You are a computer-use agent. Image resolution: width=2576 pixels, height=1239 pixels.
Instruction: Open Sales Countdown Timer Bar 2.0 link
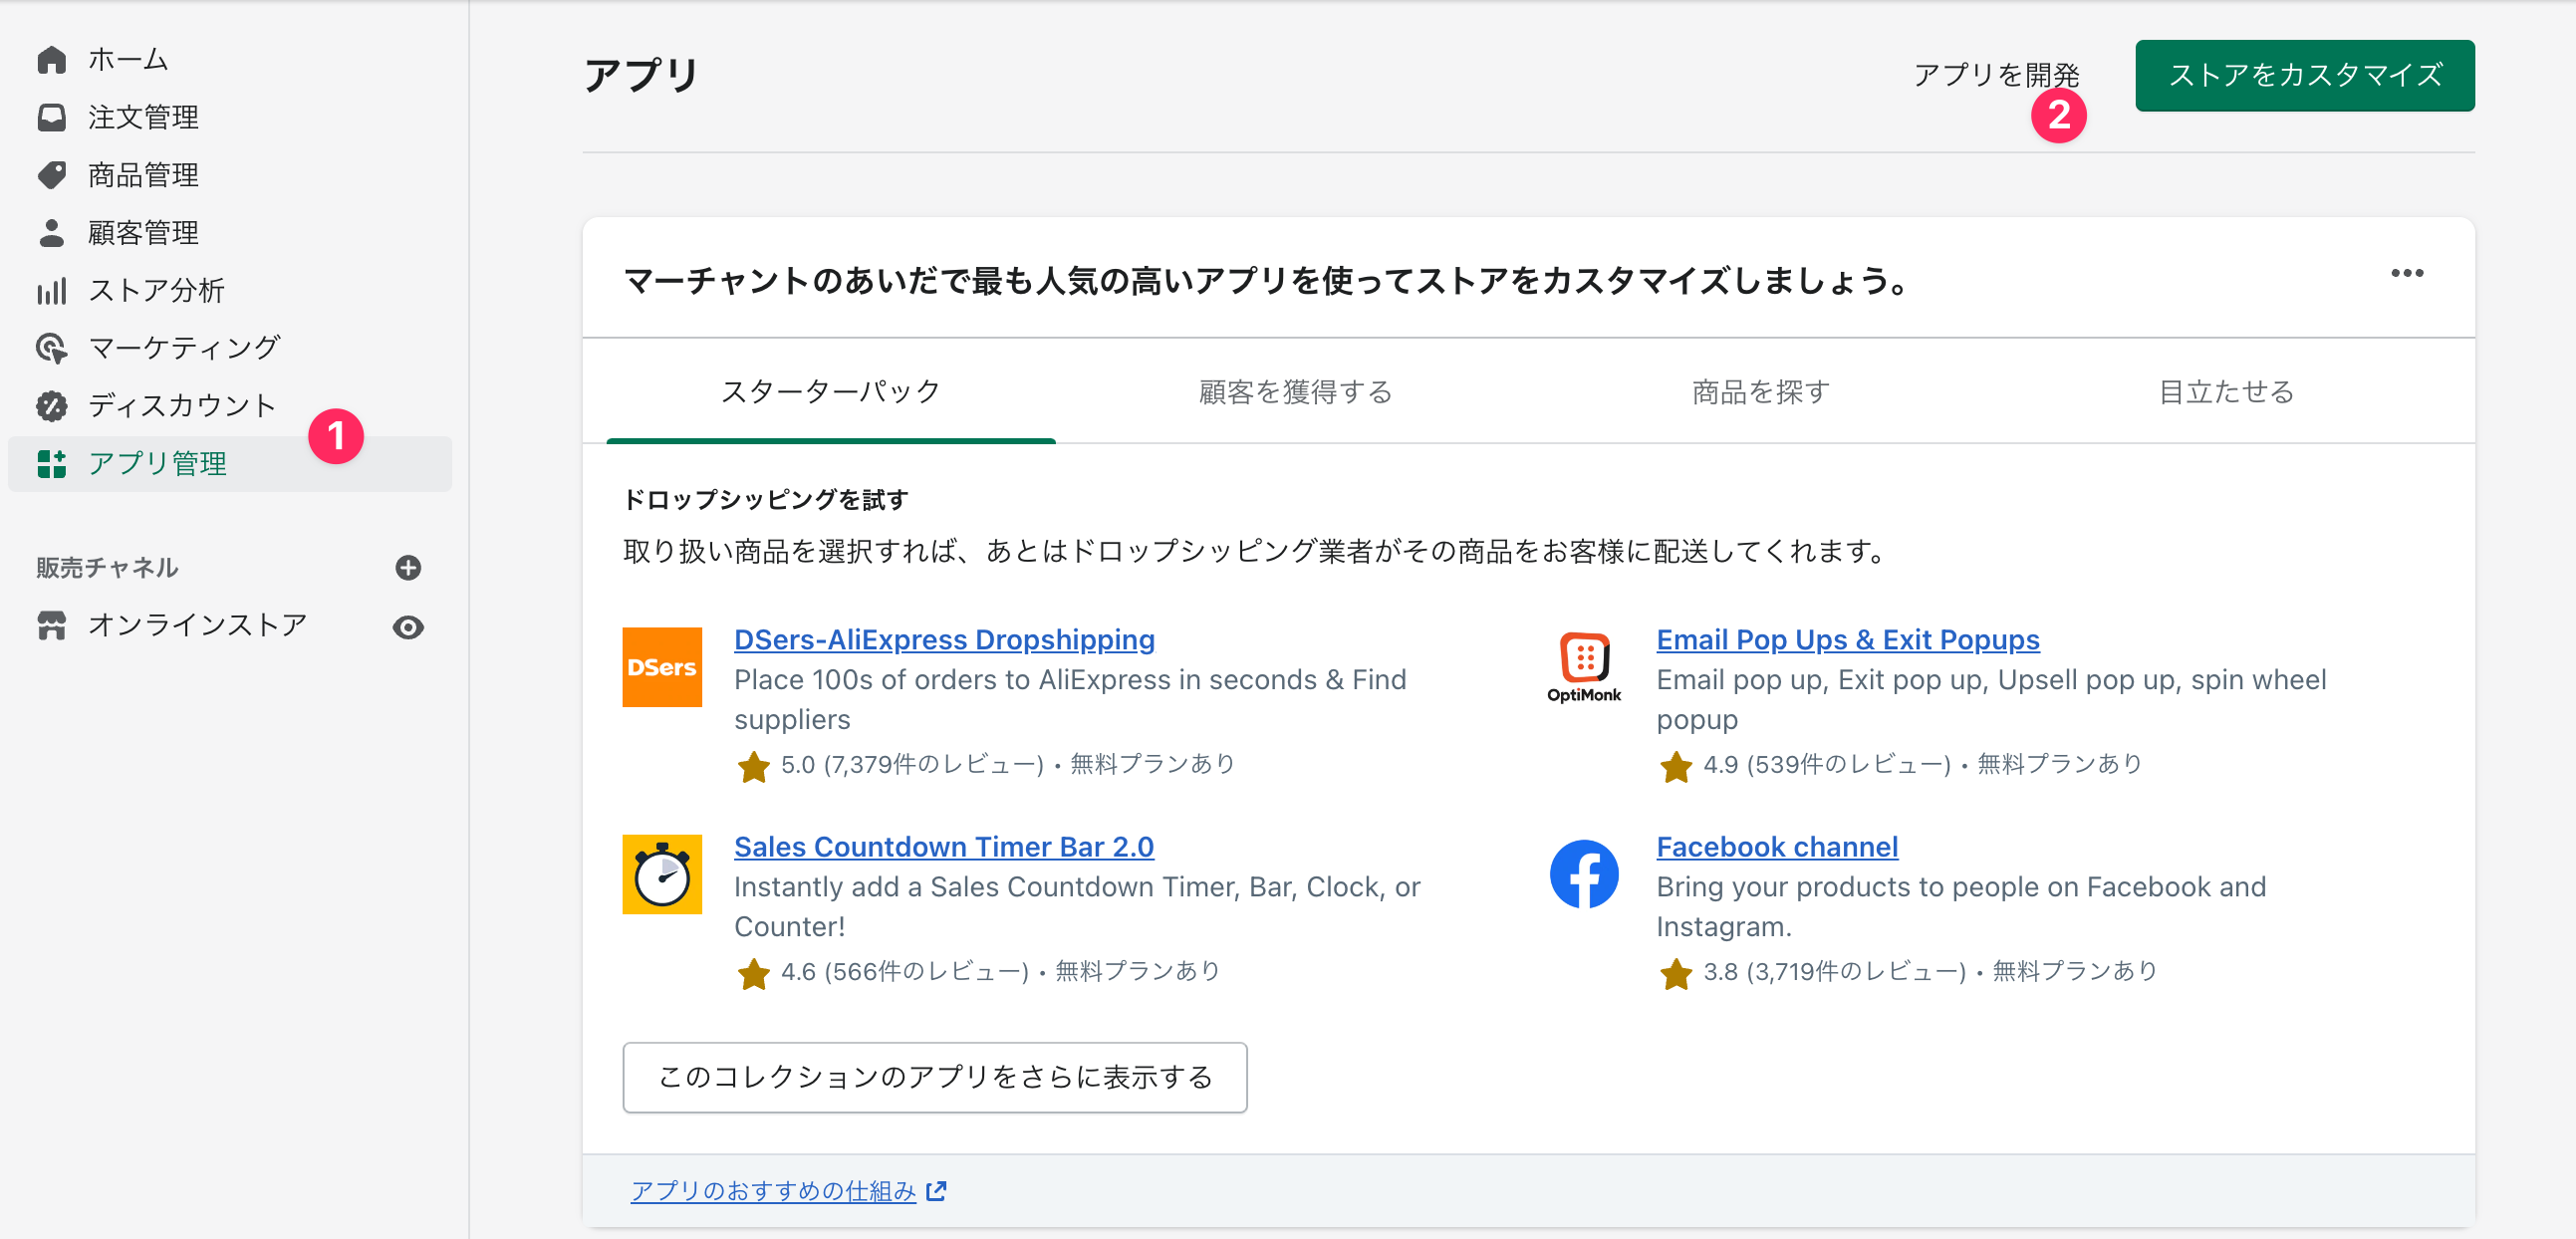(943, 847)
